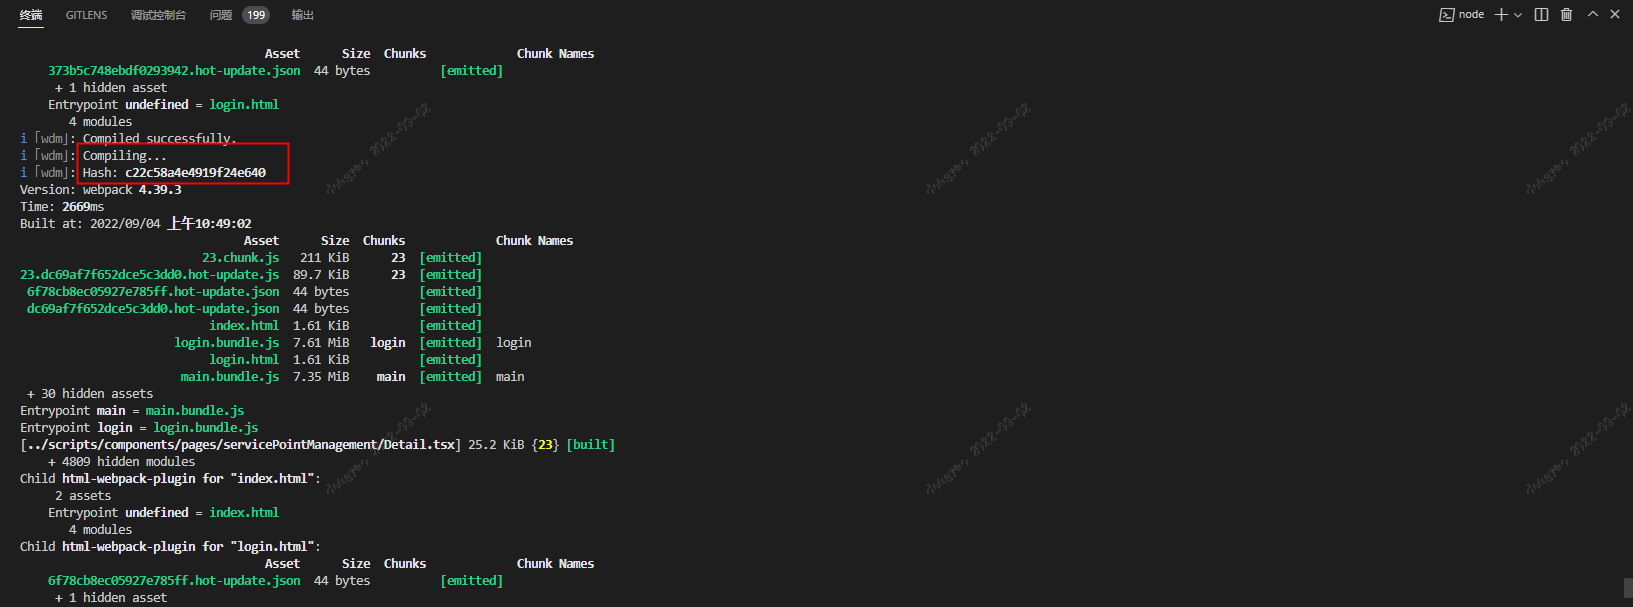Expand the terminal launch profile dropdown arrow
Screen dimensions: 1633x607
coord(1518,15)
